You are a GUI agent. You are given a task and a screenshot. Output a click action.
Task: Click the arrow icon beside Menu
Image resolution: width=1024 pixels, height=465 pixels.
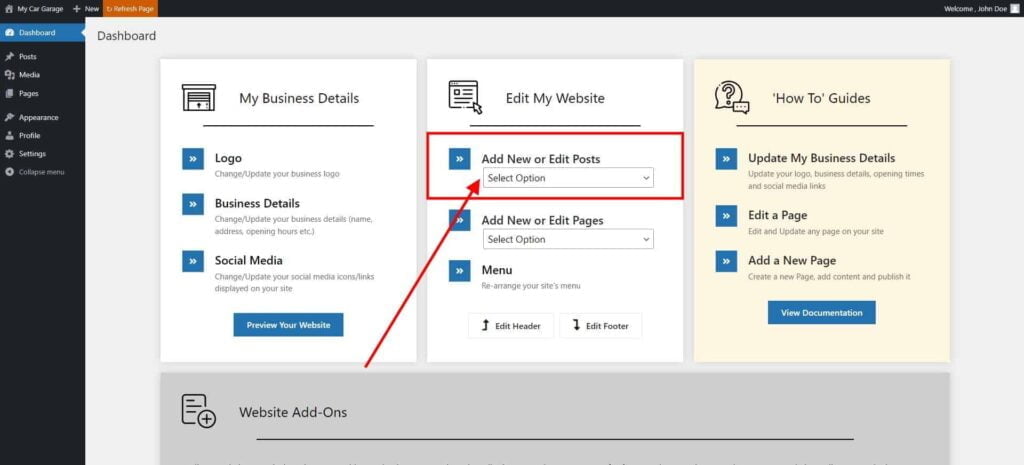tap(459, 270)
